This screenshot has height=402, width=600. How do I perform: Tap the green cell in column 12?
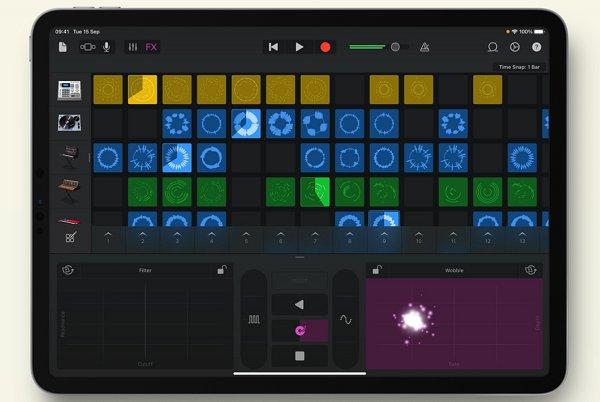click(488, 192)
